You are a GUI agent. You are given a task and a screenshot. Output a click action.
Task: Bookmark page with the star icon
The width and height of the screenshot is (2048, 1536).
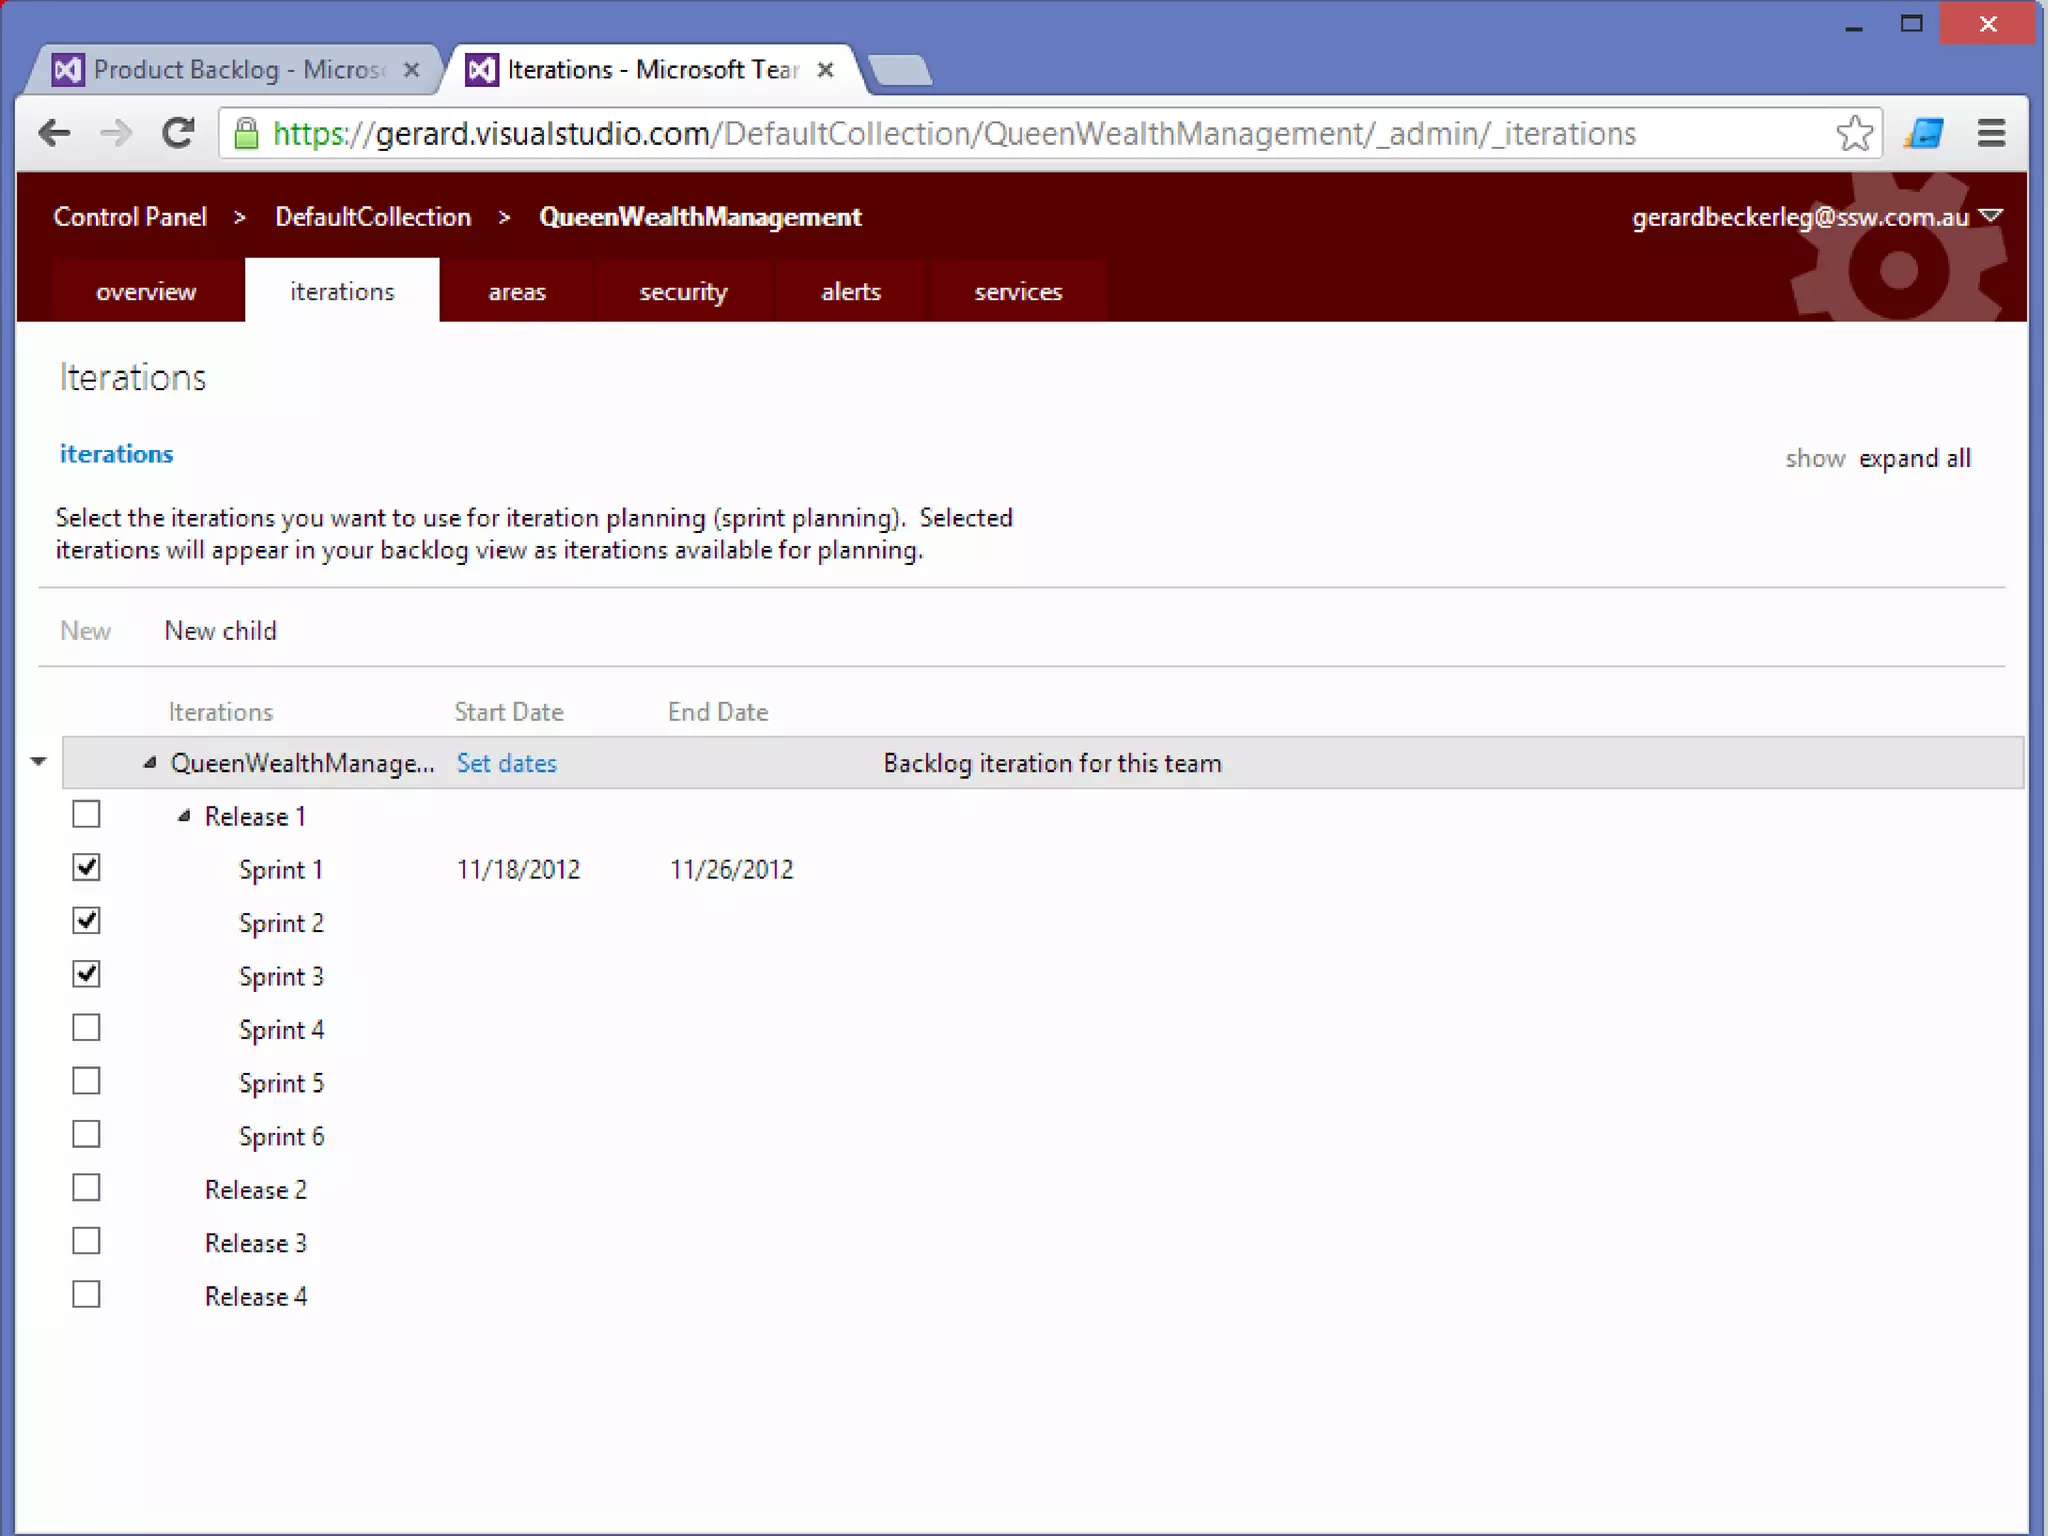pos(1854,133)
